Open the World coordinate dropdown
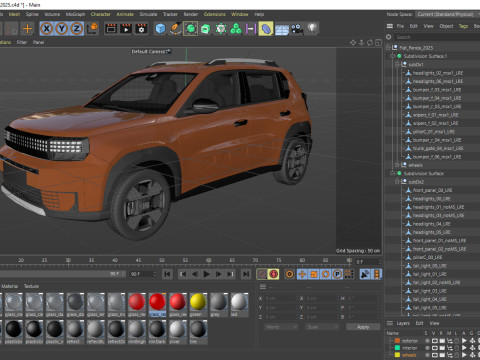480x360 pixels. (x=281, y=327)
